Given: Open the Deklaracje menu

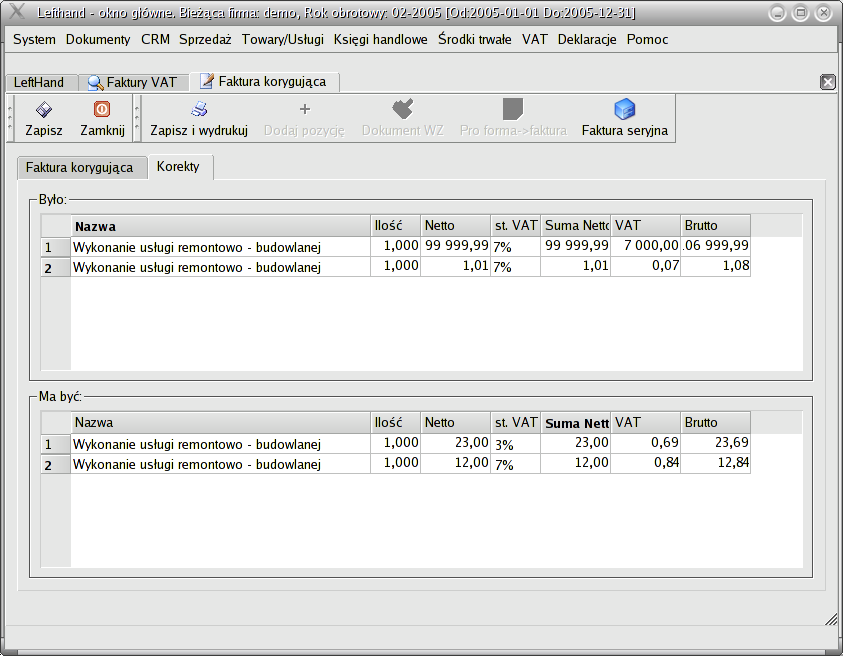Looking at the screenshot, I should [x=587, y=39].
